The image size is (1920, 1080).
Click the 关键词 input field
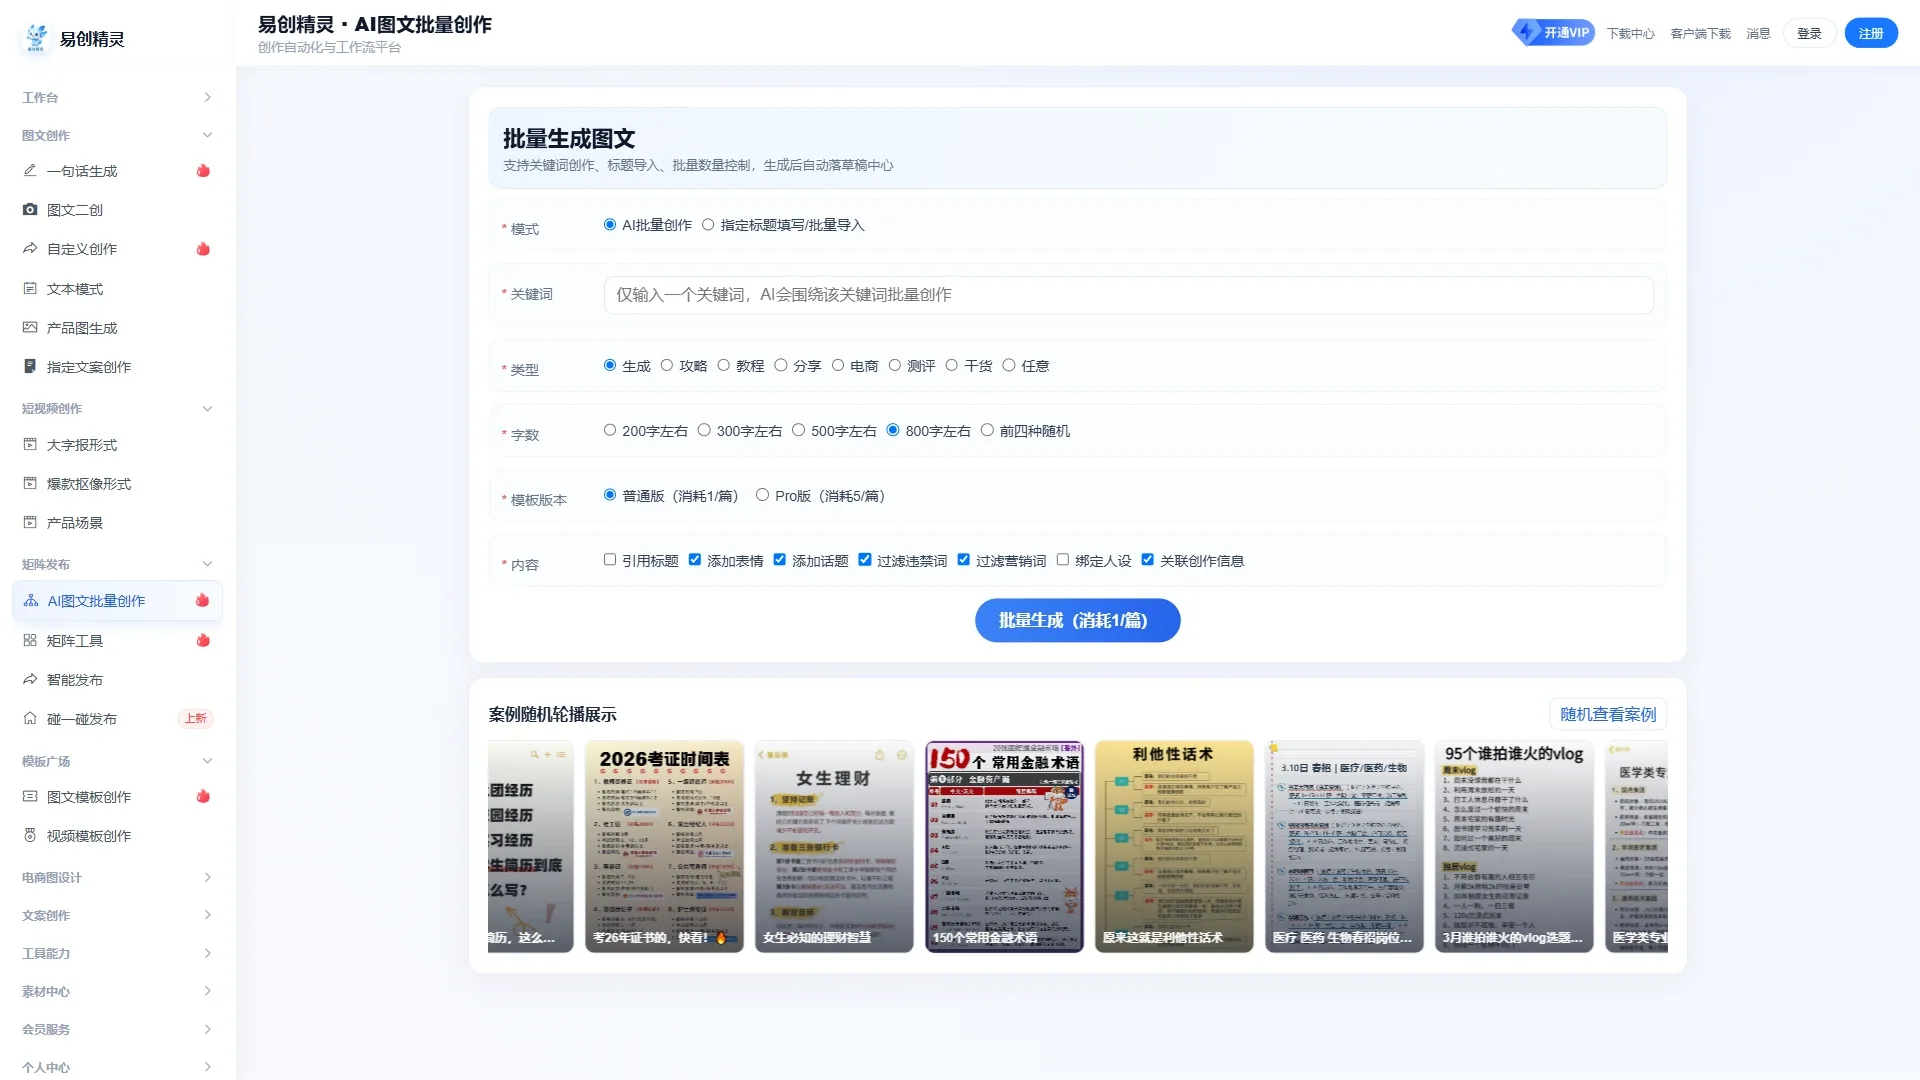pyautogui.click(x=1128, y=295)
